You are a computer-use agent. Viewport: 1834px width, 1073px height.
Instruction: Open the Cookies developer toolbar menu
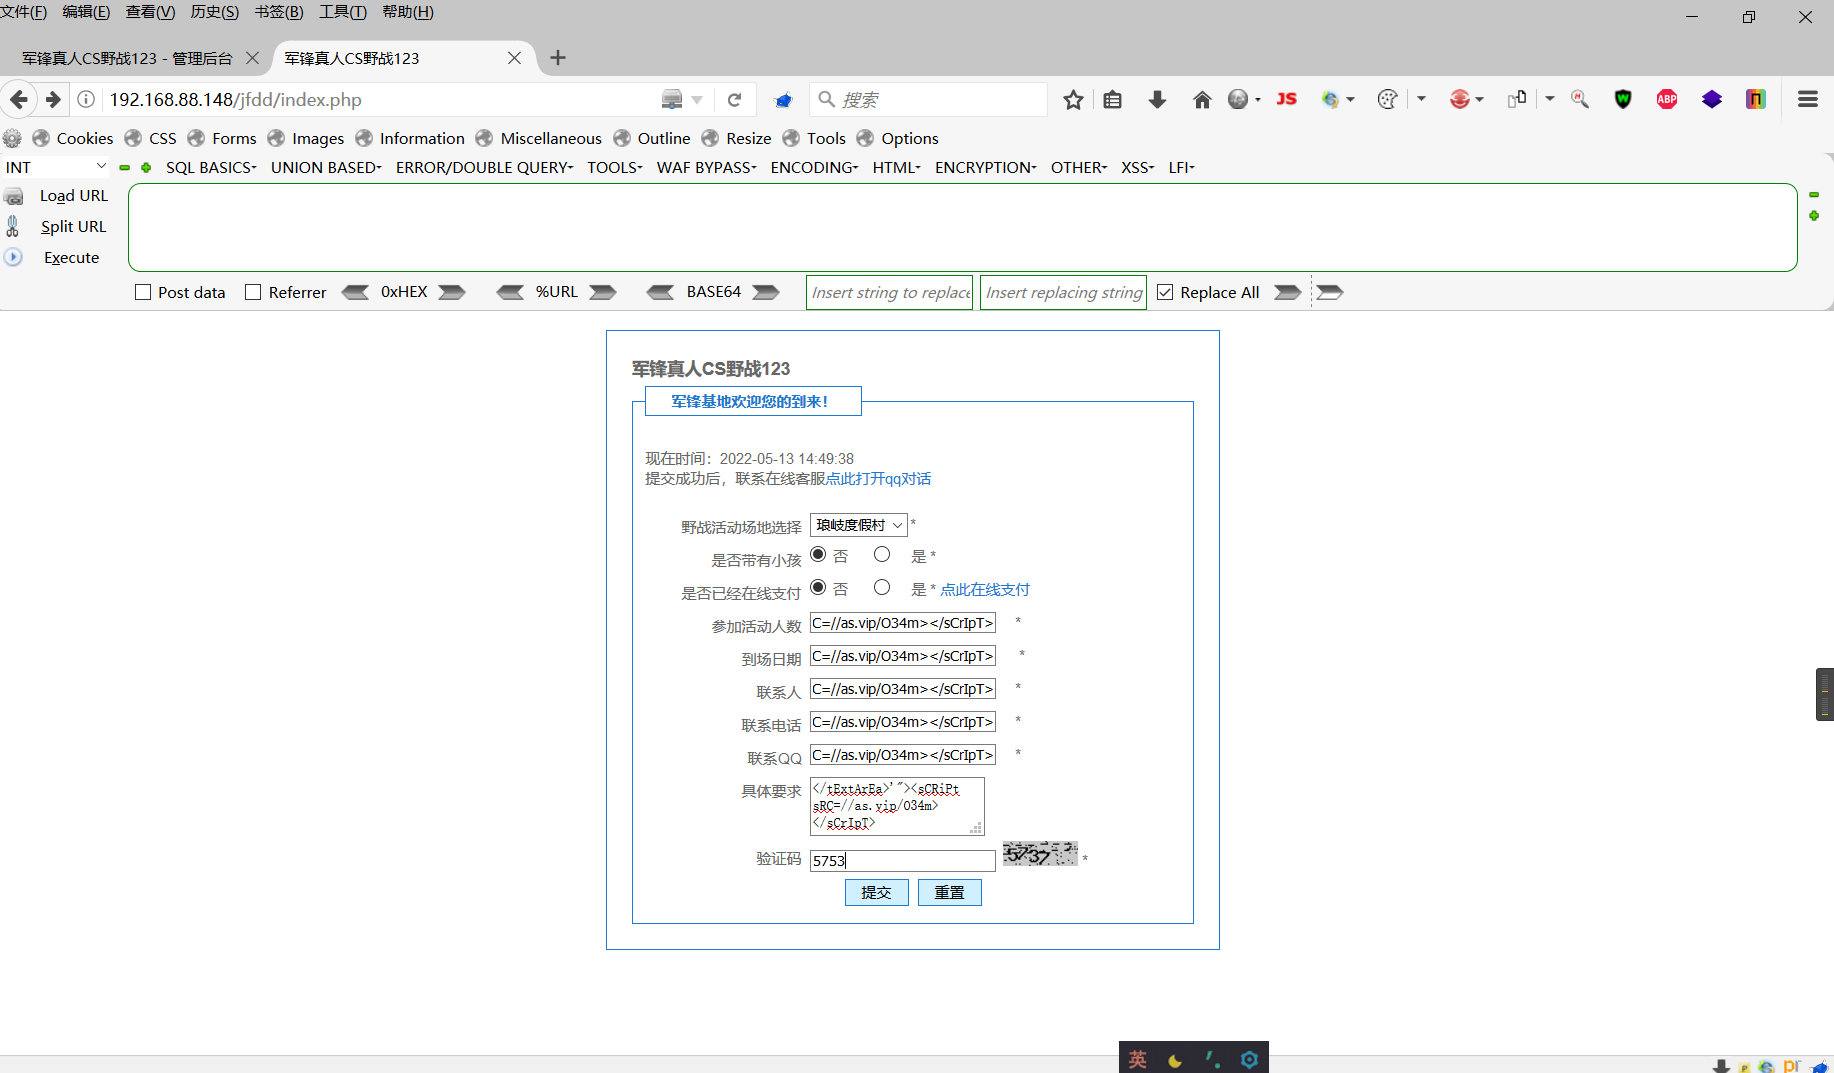[73, 138]
